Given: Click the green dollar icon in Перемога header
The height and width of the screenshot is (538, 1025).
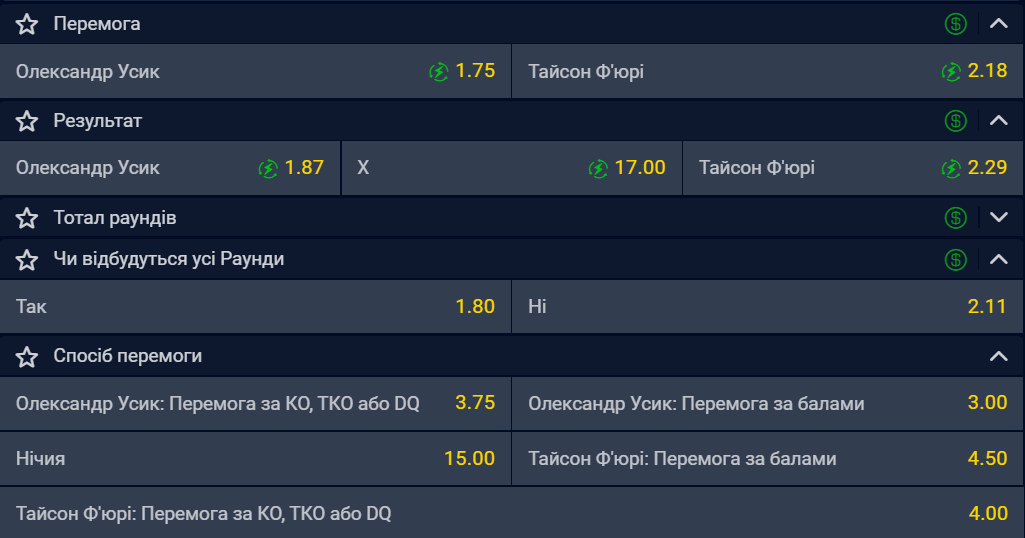Looking at the screenshot, I should point(956,24).
